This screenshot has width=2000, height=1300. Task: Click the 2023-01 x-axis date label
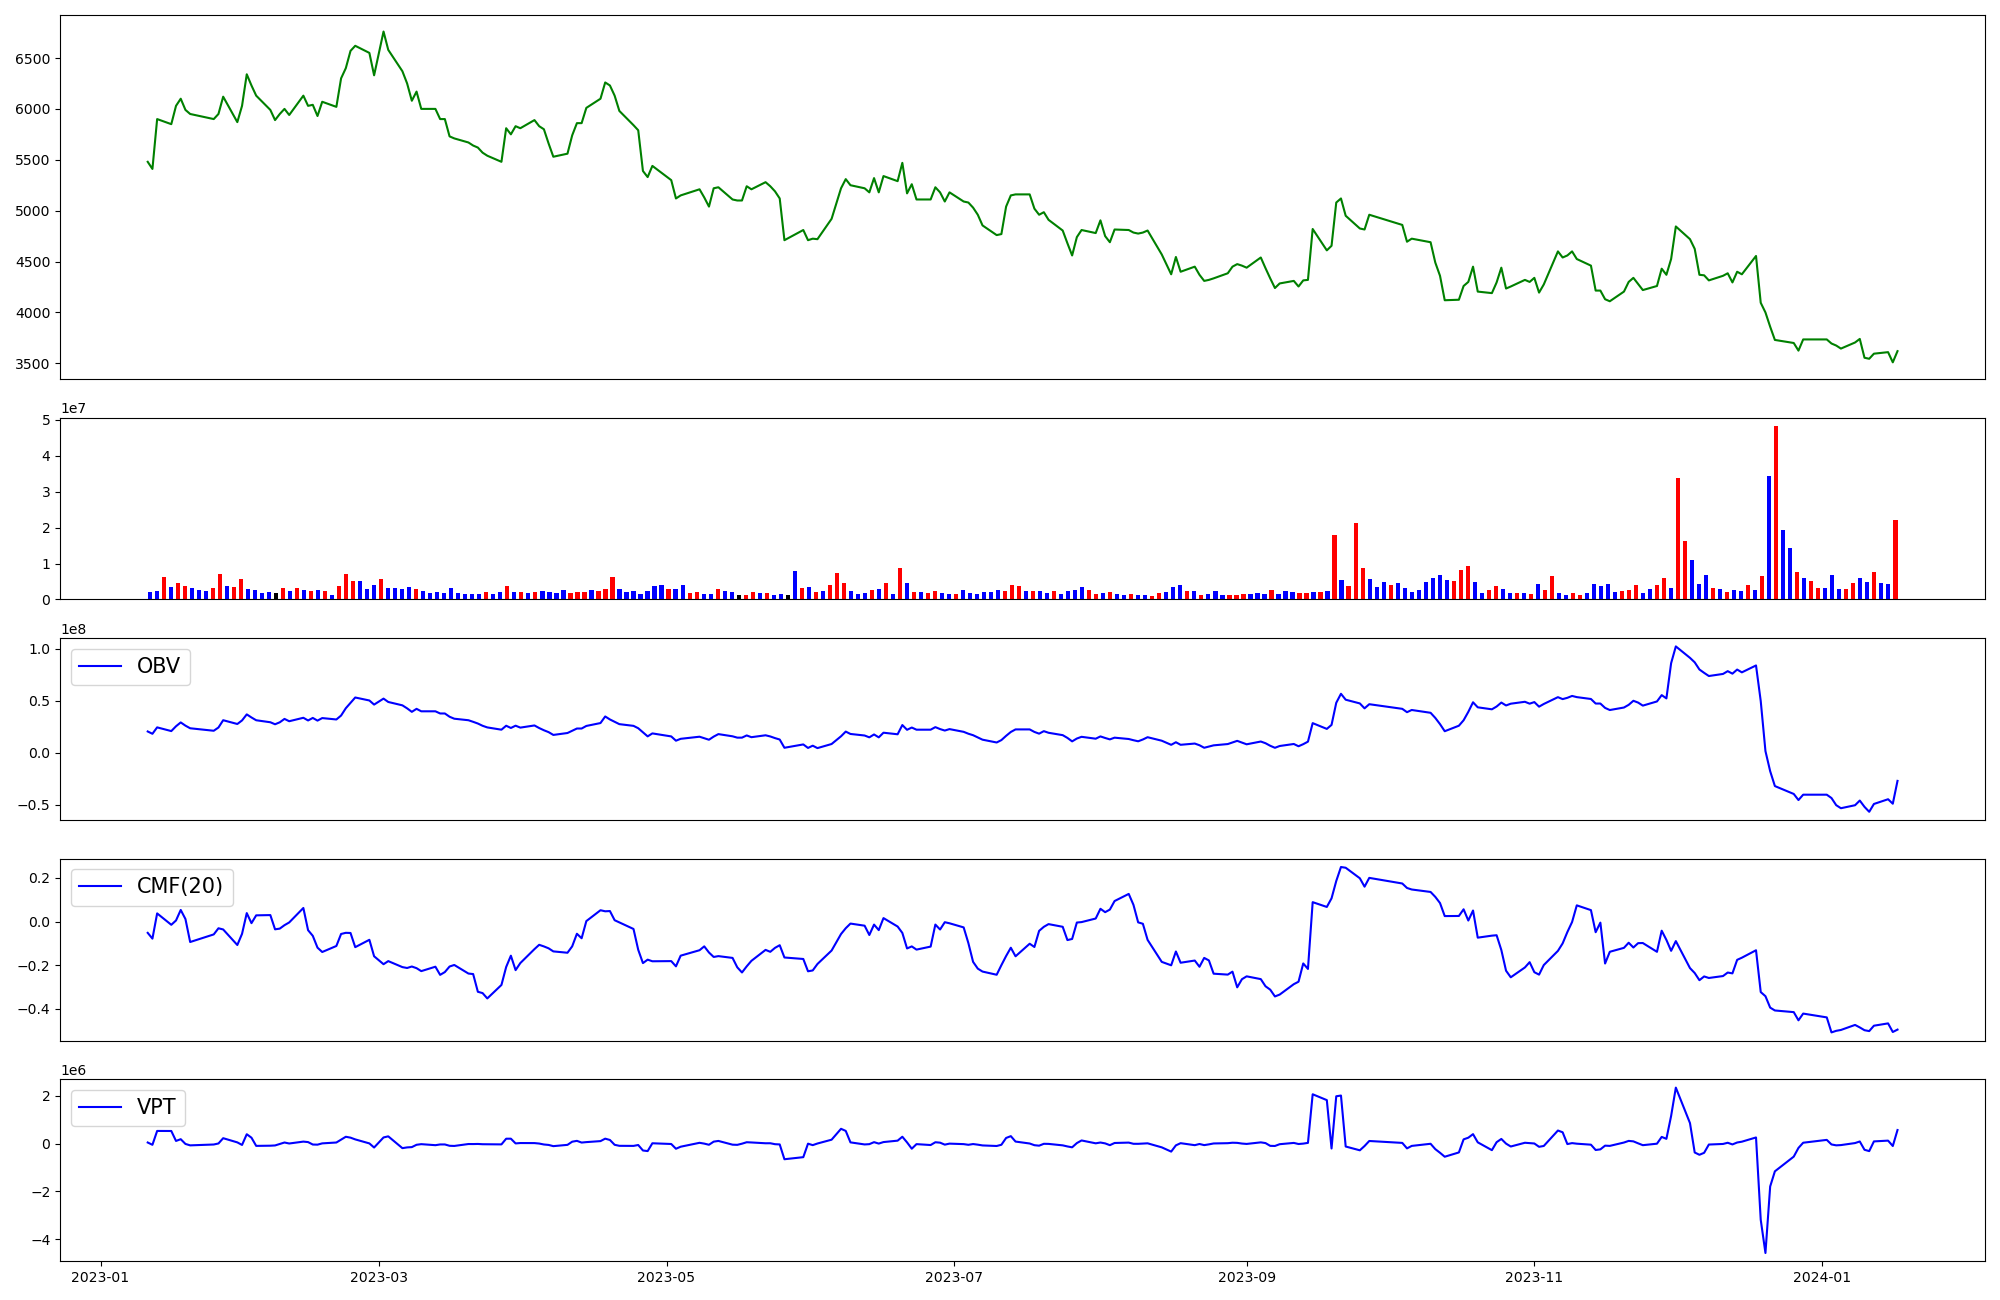tap(100, 1277)
